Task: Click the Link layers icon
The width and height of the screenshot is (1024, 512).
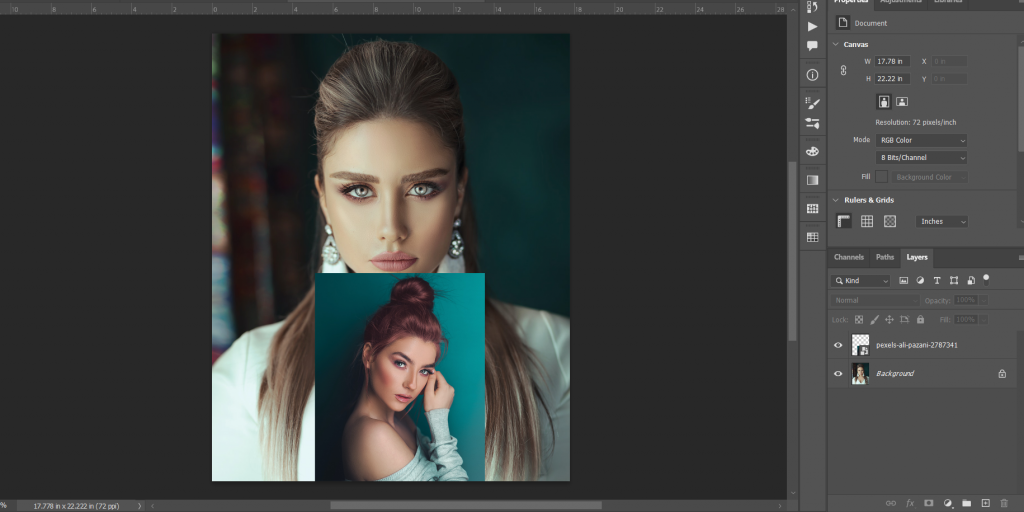Action: [891, 504]
